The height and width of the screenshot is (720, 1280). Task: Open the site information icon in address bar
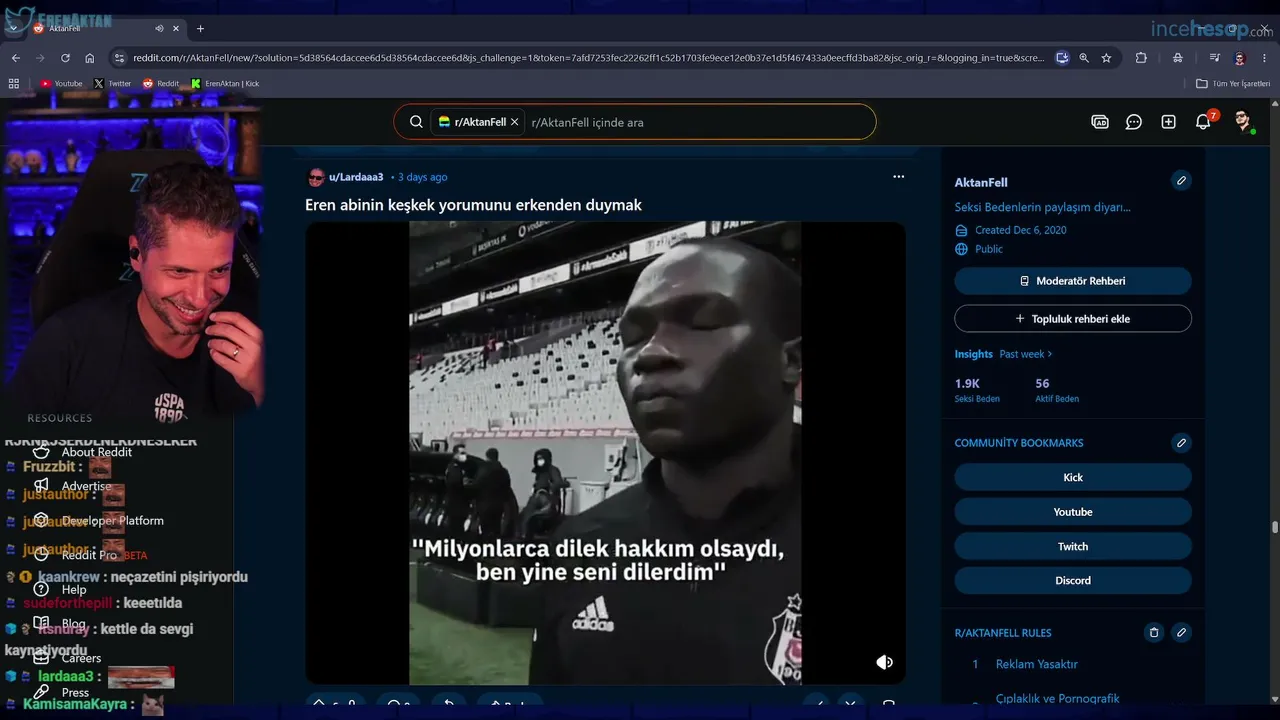(120, 58)
